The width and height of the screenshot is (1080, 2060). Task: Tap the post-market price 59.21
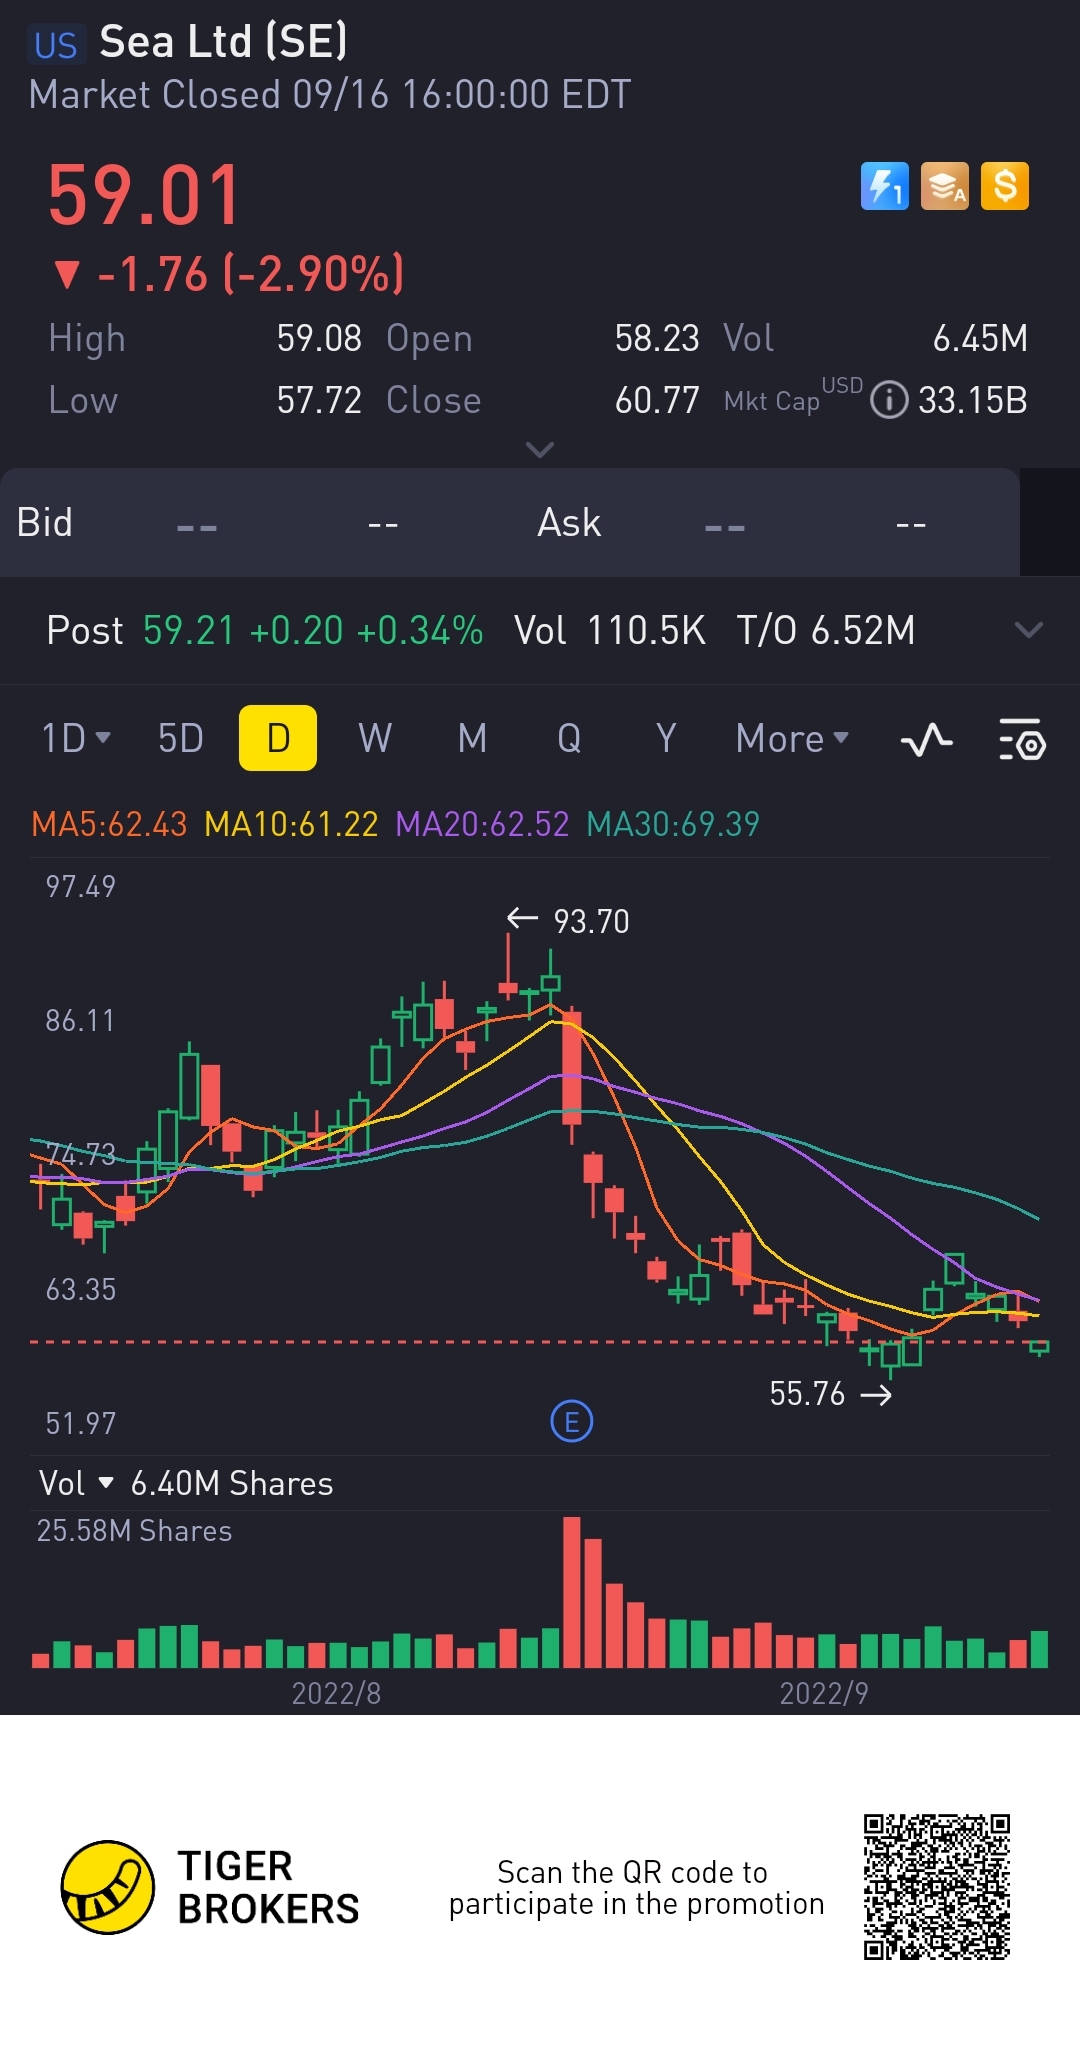[188, 631]
